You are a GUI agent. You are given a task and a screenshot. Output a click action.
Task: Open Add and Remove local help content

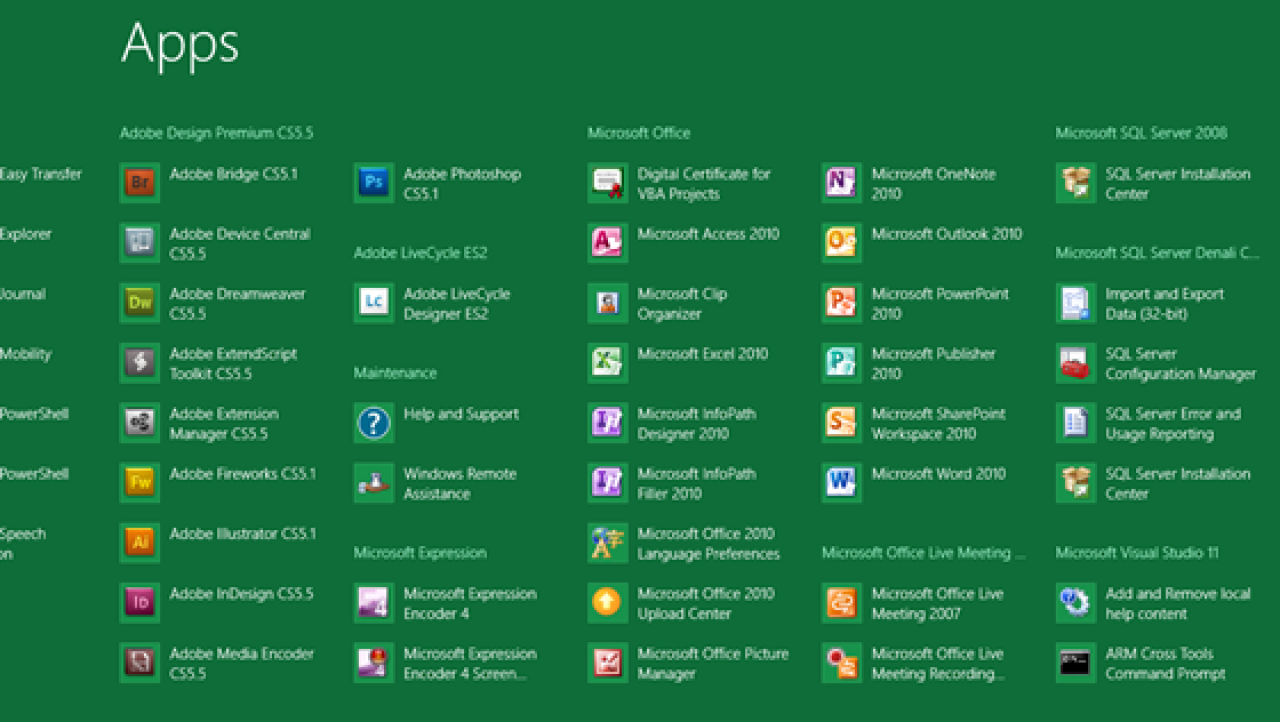click(x=1154, y=603)
